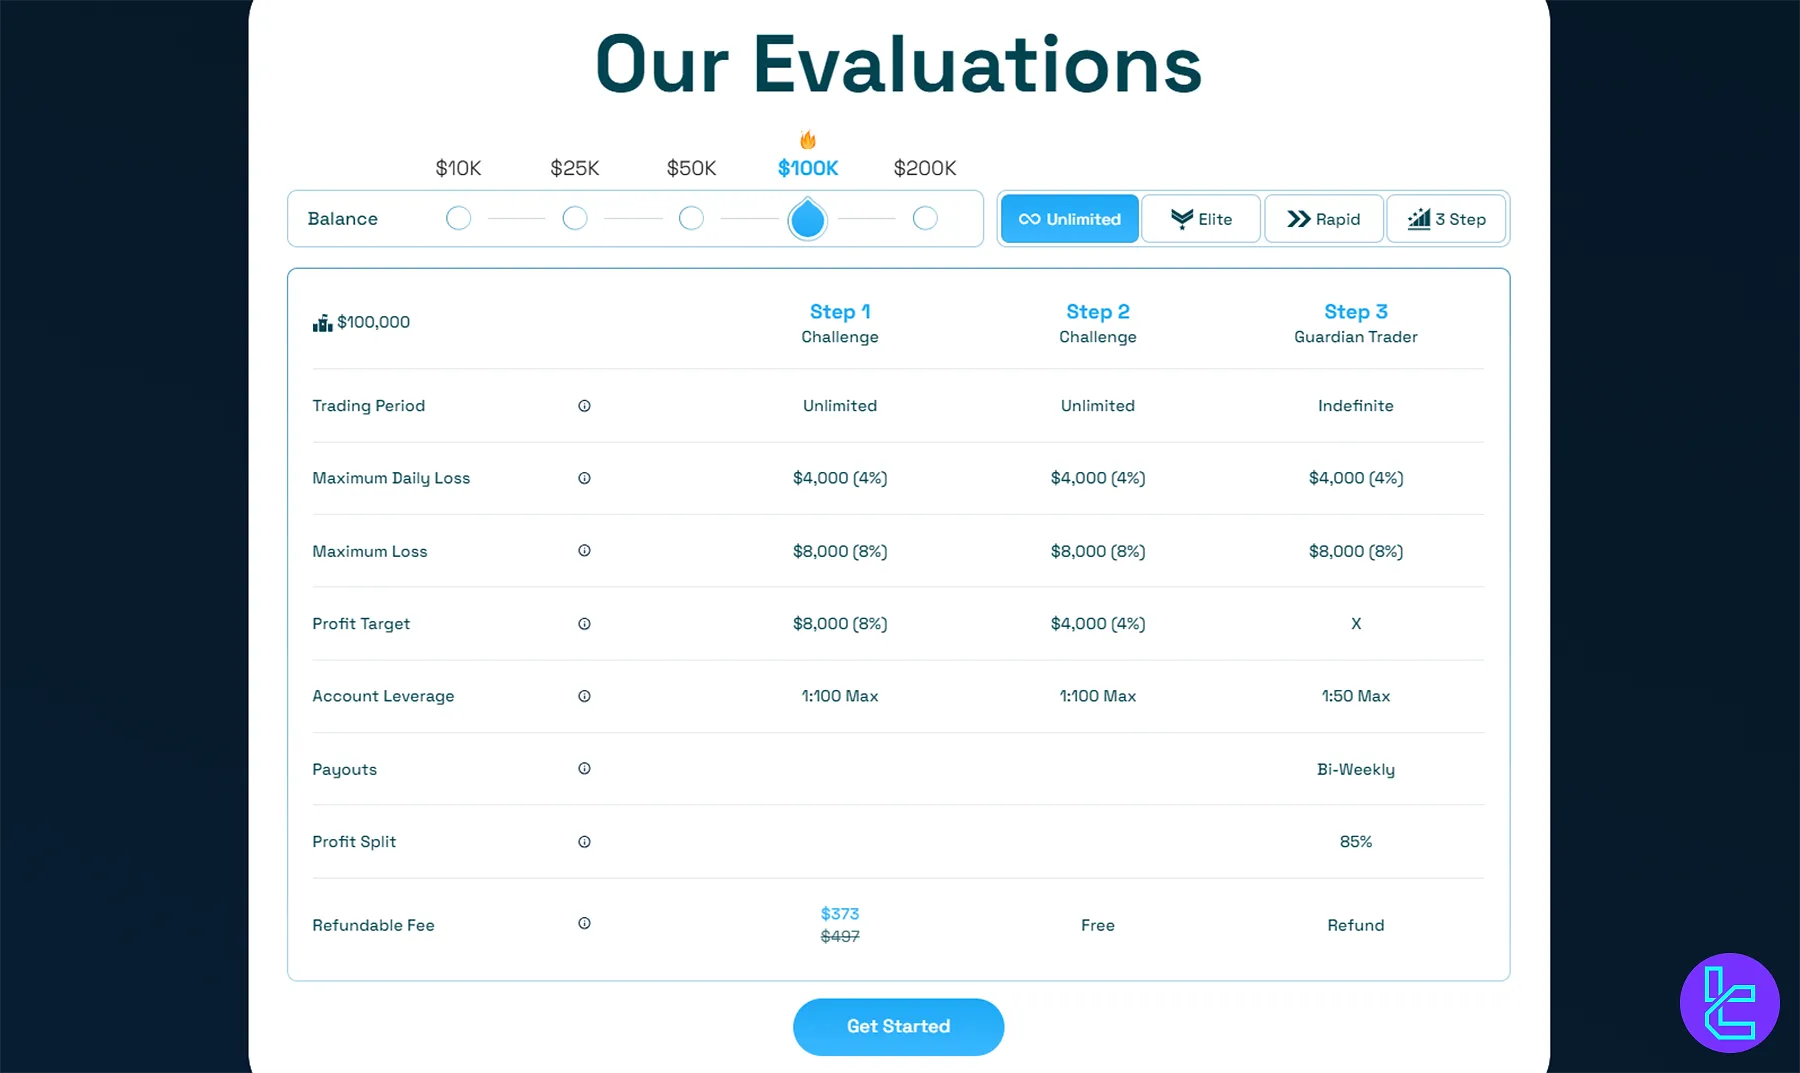Switch to the Elite evaluation tab
Image resolution: width=1800 pixels, height=1073 pixels.
[x=1201, y=219]
